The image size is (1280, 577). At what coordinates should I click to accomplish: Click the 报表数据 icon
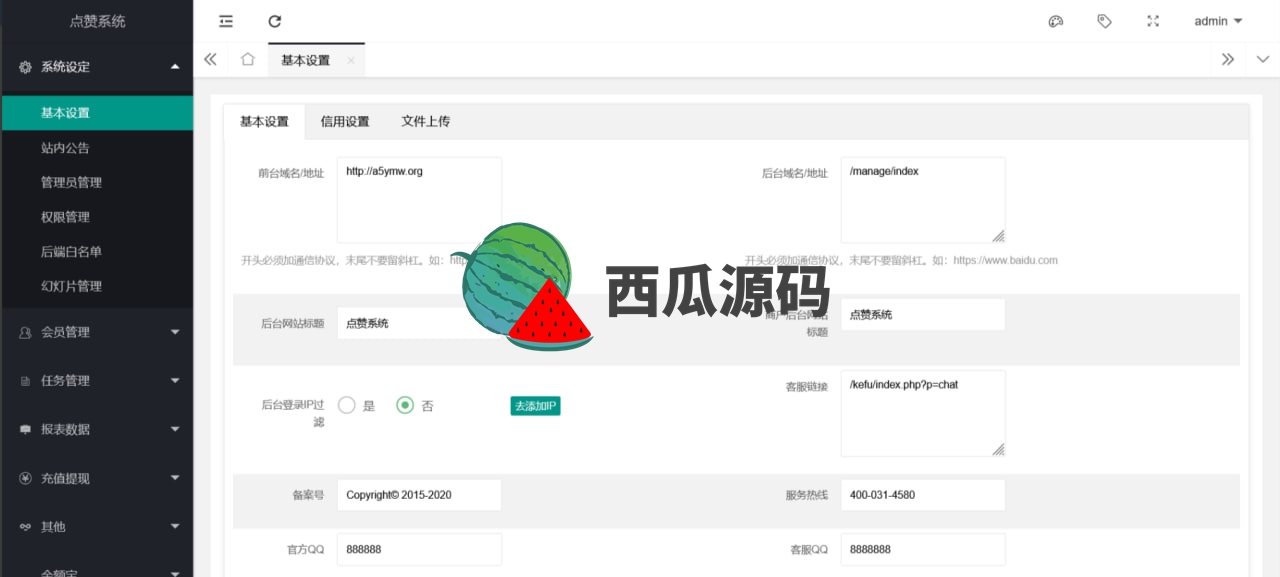click(x=26, y=429)
